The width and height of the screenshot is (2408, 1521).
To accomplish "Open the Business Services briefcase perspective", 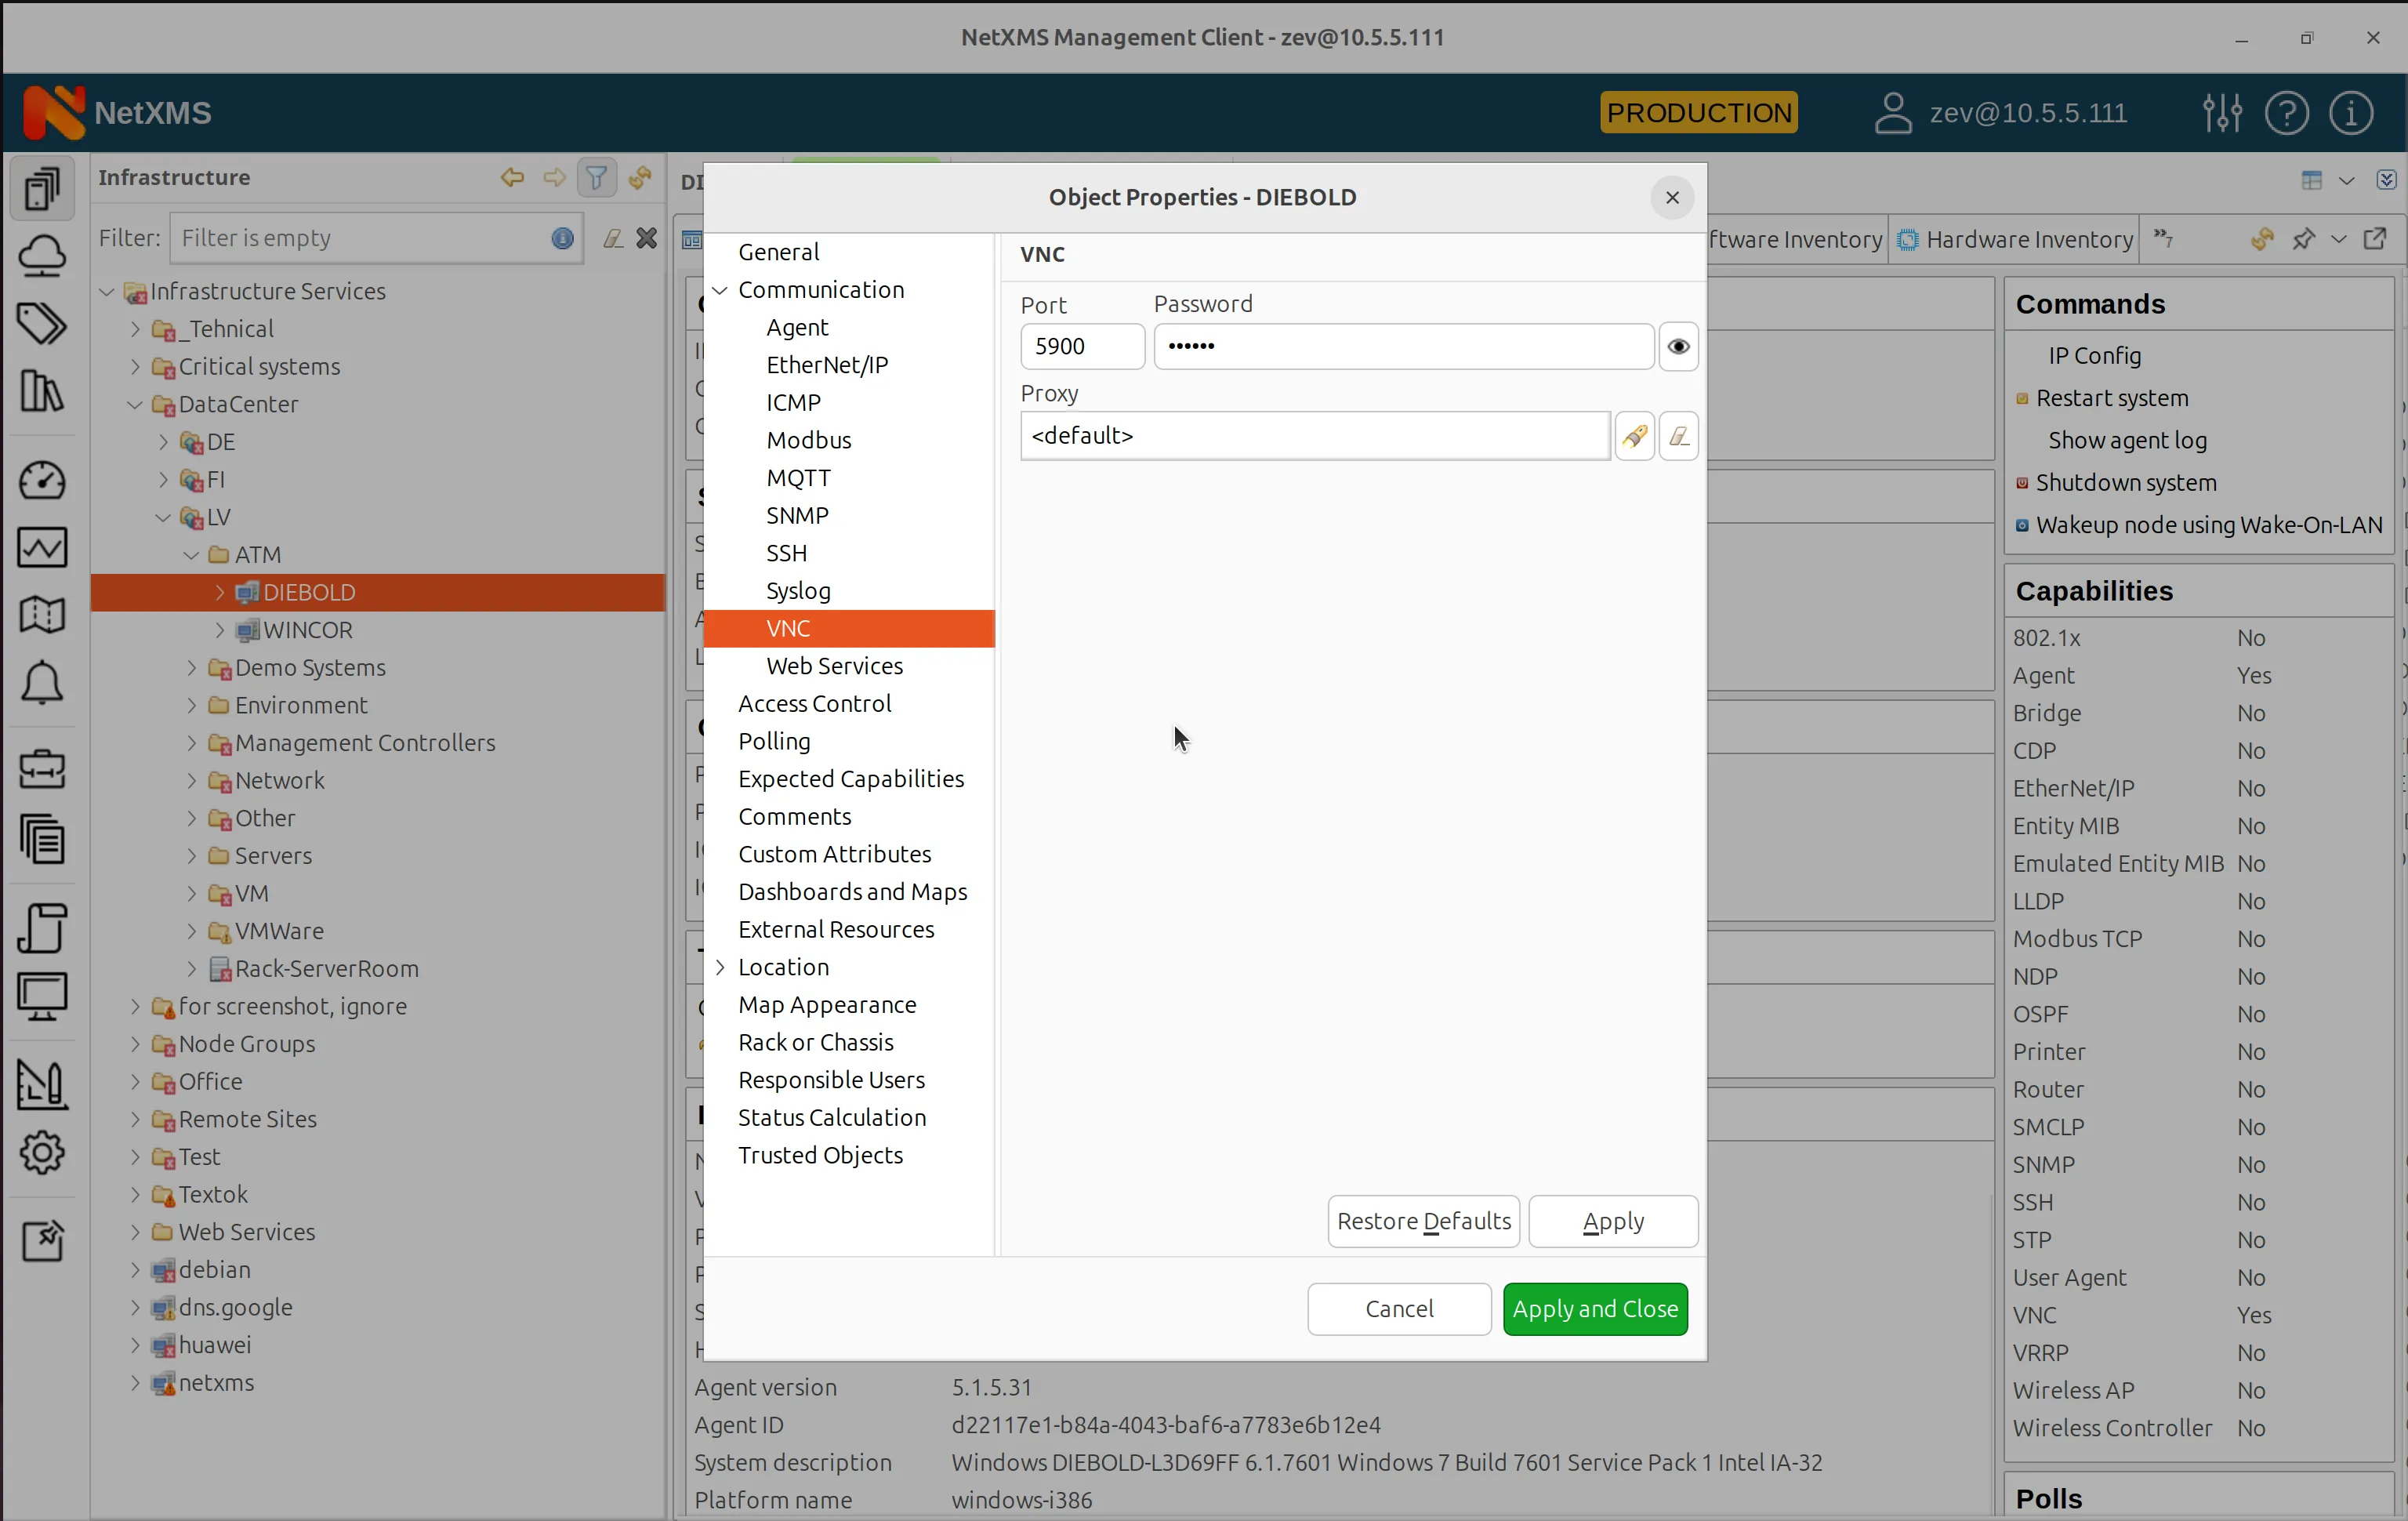I will point(42,769).
